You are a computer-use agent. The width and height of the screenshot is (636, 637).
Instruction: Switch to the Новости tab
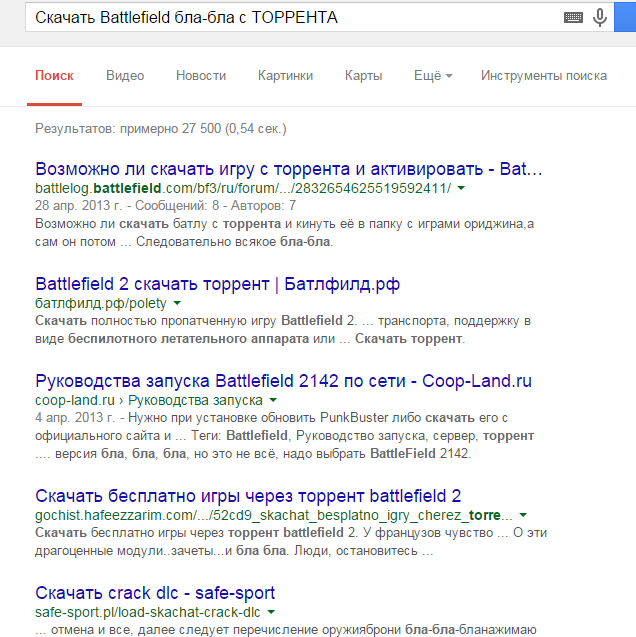click(201, 76)
